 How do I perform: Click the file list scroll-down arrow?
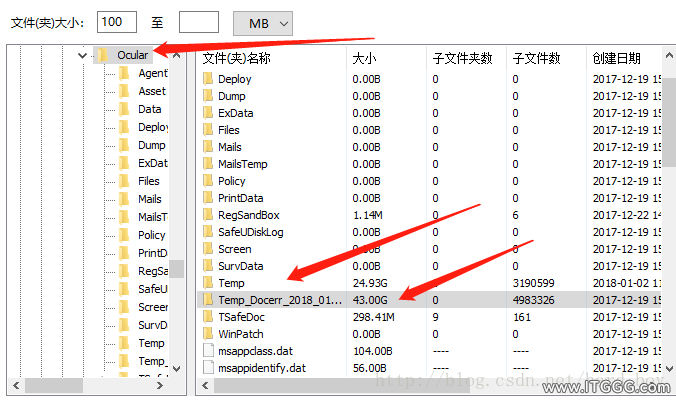(x=669, y=369)
